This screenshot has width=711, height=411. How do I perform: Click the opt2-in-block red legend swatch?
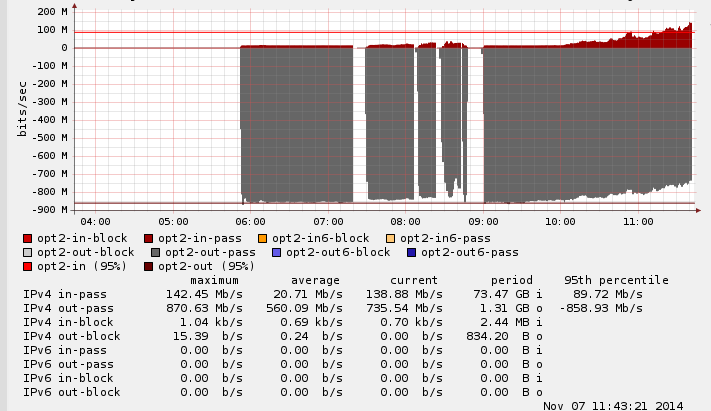[28, 239]
